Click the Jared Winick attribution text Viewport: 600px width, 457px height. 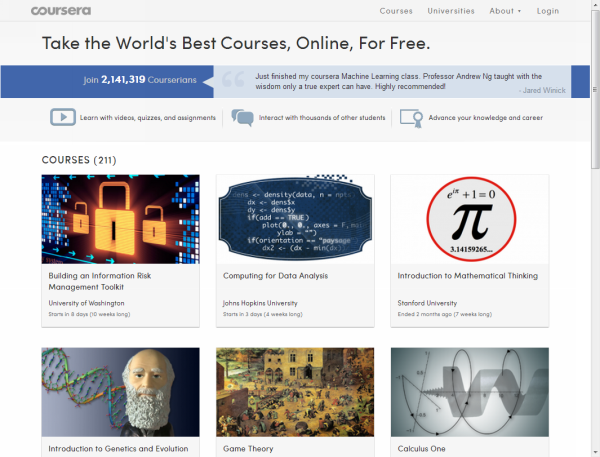pos(542,90)
